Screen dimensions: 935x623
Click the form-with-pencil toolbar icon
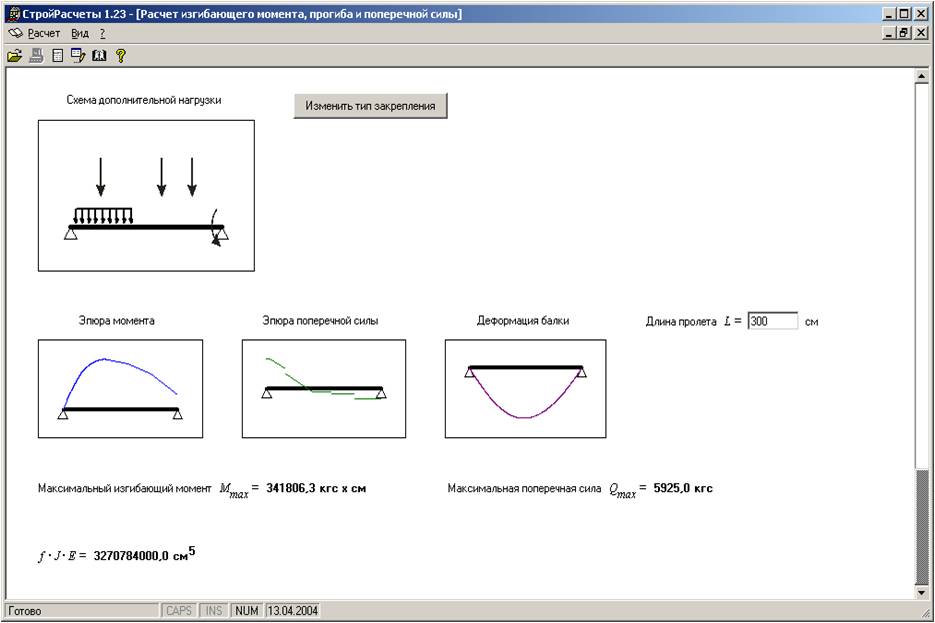pos(78,56)
